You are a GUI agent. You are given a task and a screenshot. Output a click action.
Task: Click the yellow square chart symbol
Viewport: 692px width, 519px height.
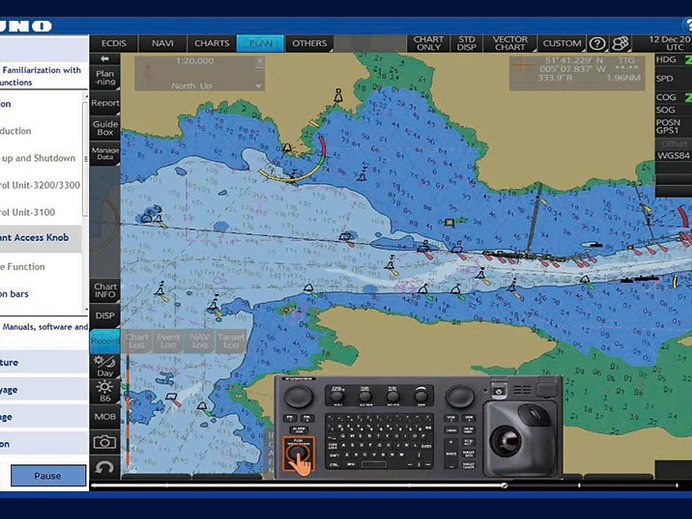coord(449,222)
